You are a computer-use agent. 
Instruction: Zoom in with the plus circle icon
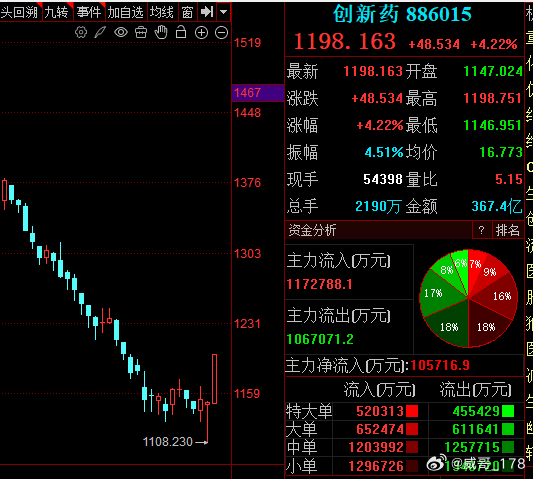tap(201, 33)
